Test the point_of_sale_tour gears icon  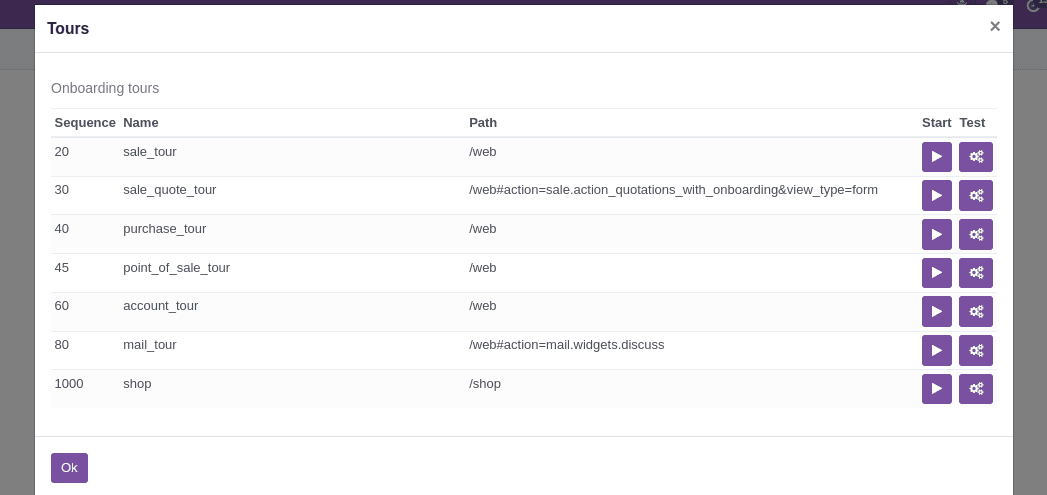coord(976,273)
